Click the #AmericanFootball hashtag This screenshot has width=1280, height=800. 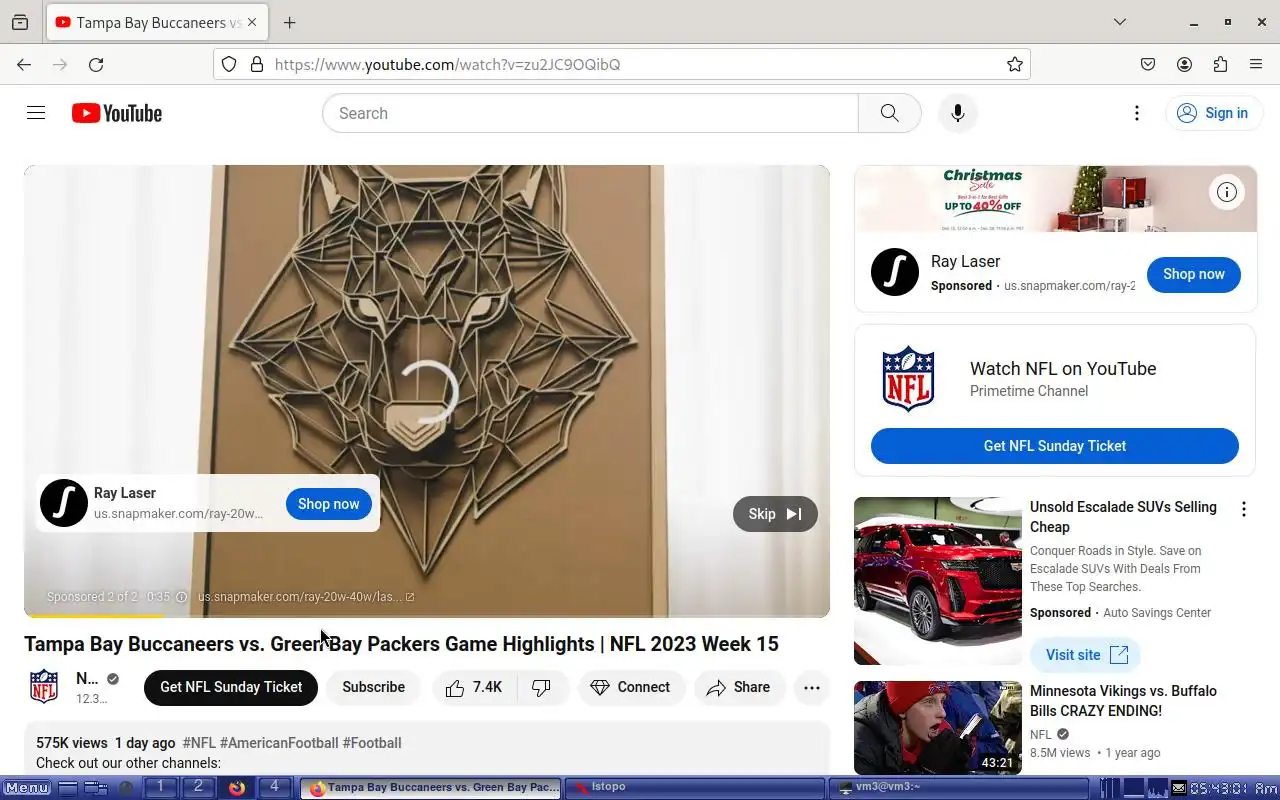[x=279, y=743]
